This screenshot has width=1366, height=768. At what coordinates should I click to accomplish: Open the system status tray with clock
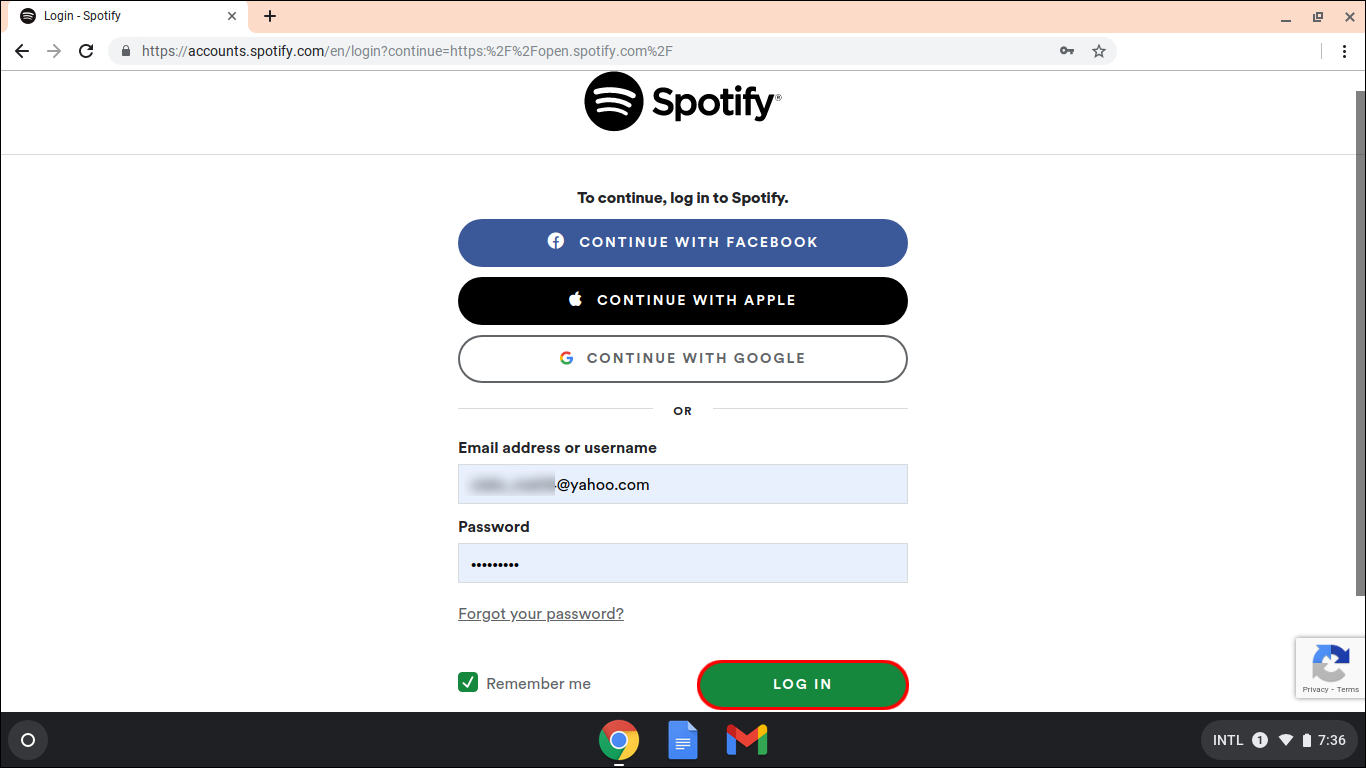[1279, 740]
